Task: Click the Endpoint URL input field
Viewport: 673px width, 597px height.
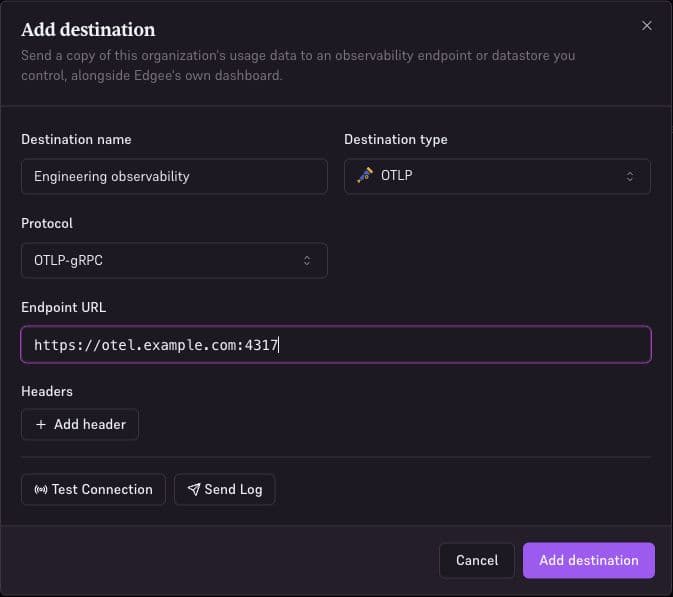Action: click(336, 345)
